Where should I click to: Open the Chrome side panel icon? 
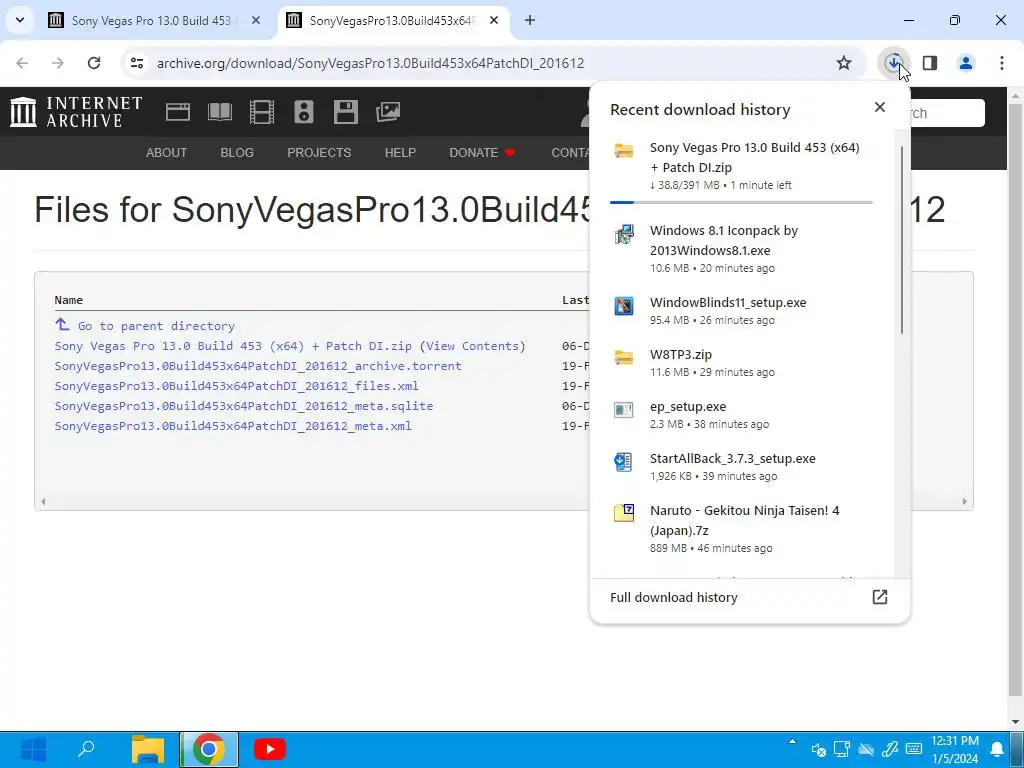click(930, 63)
